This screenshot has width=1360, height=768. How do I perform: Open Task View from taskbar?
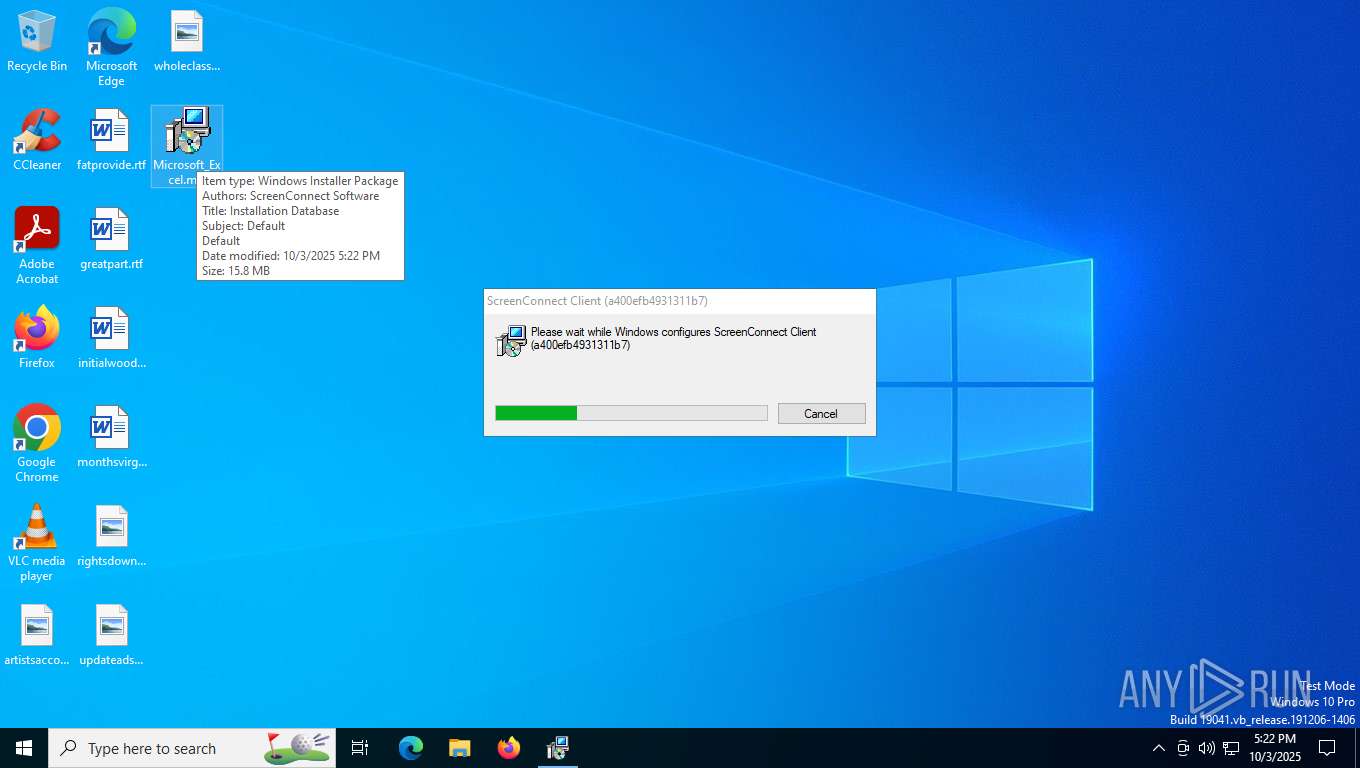[x=360, y=748]
